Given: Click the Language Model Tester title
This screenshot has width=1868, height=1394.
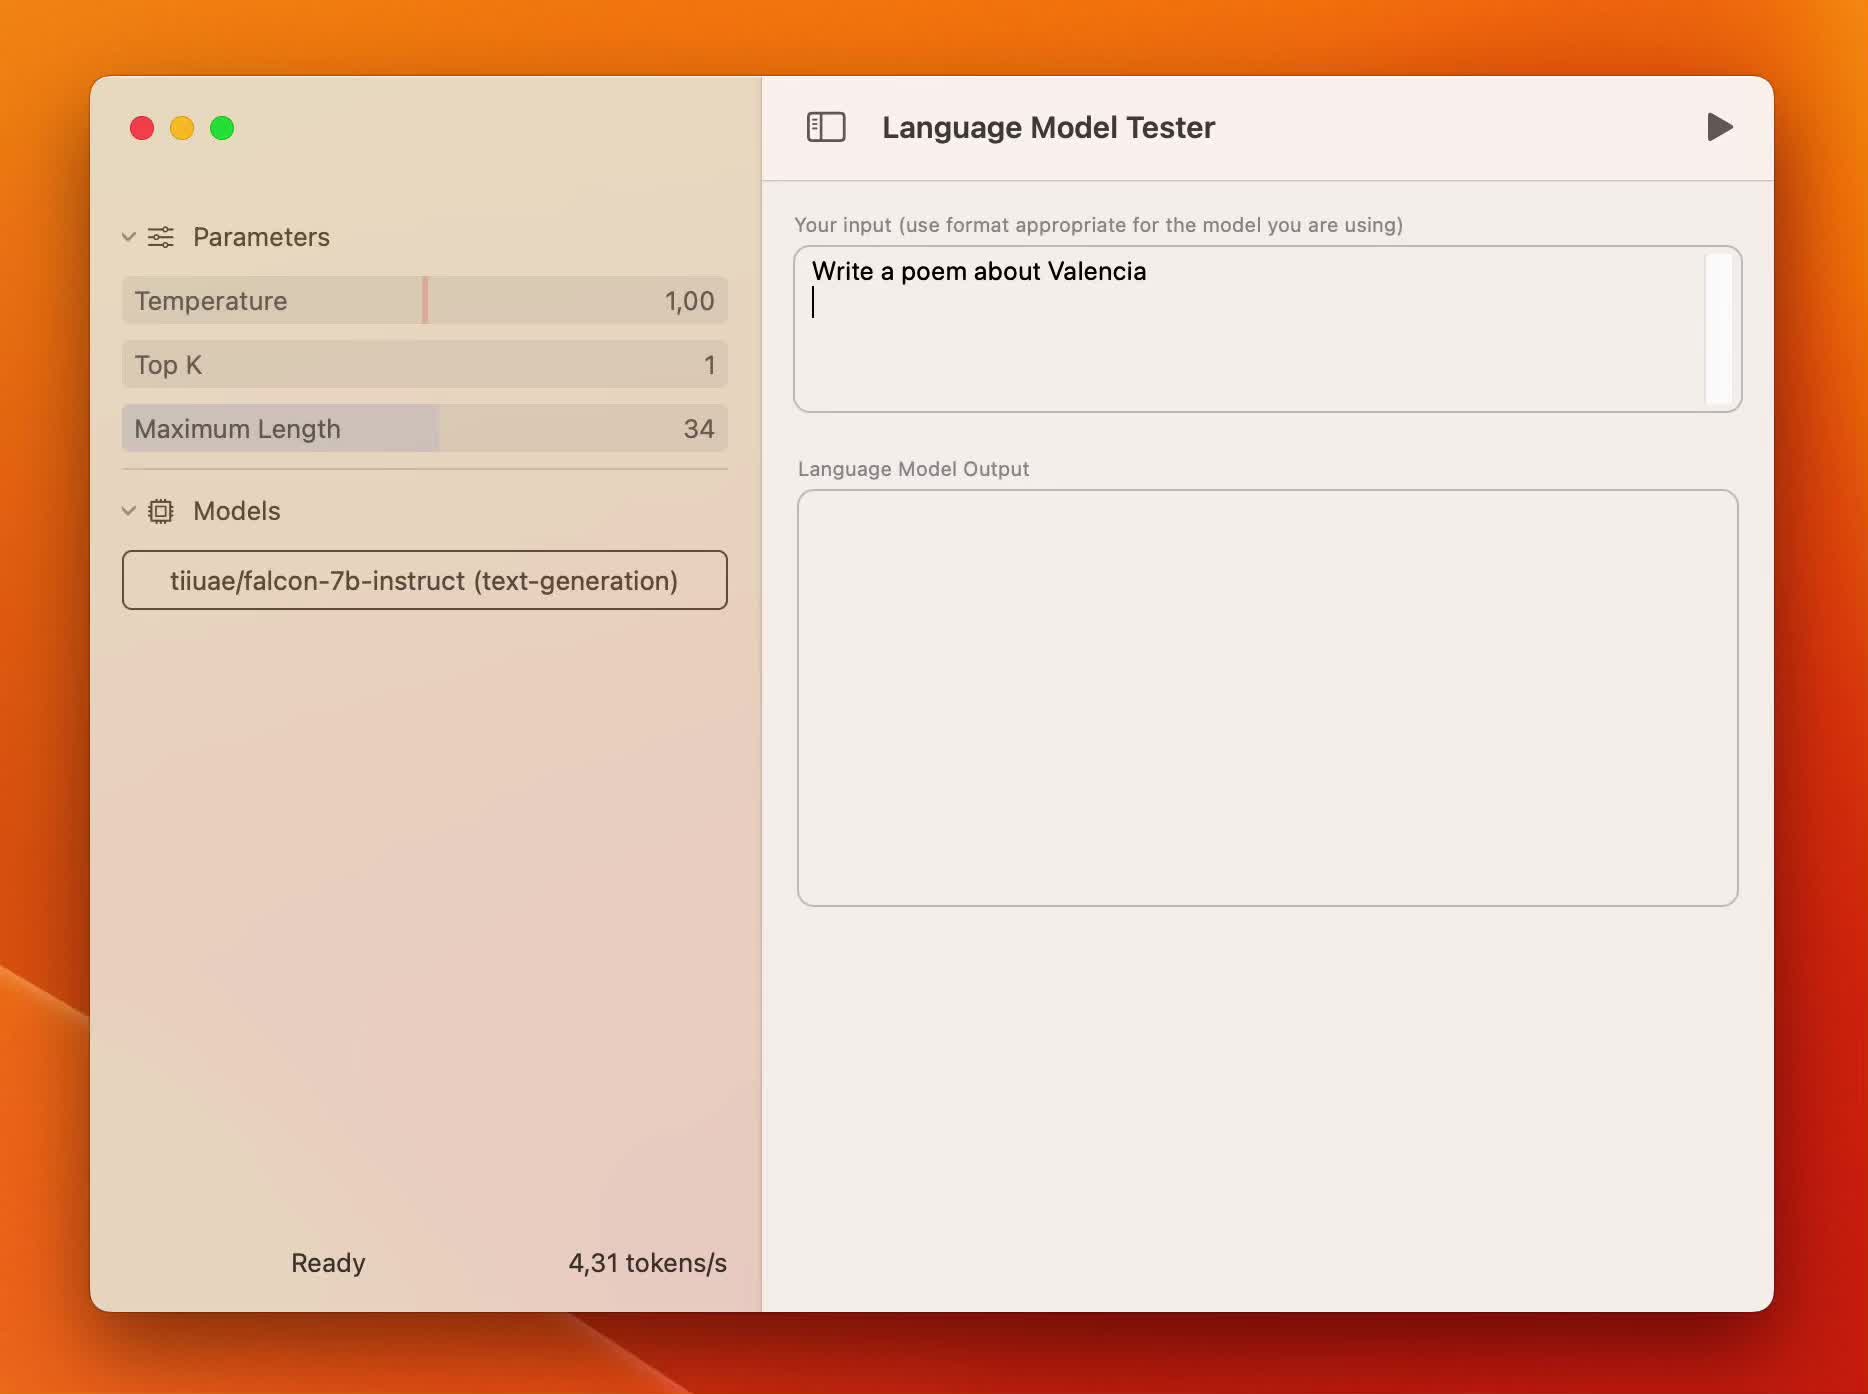Looking at the screenshot, I should pos(1048,128).
